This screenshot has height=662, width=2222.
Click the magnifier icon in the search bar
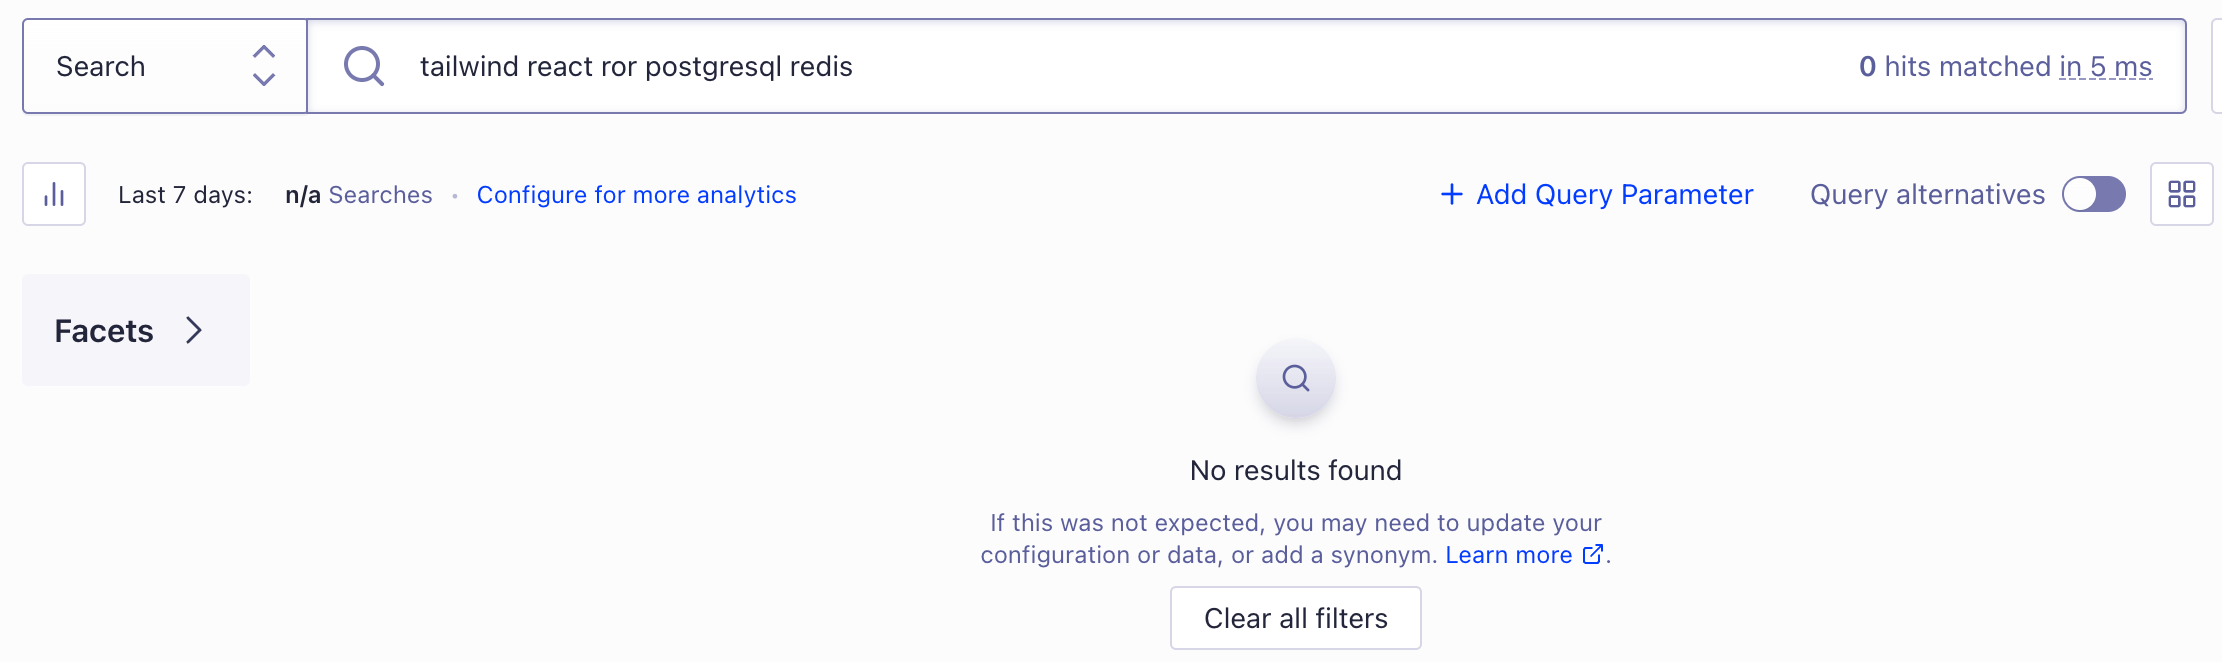pyautogui.click(x=362, y=66)
